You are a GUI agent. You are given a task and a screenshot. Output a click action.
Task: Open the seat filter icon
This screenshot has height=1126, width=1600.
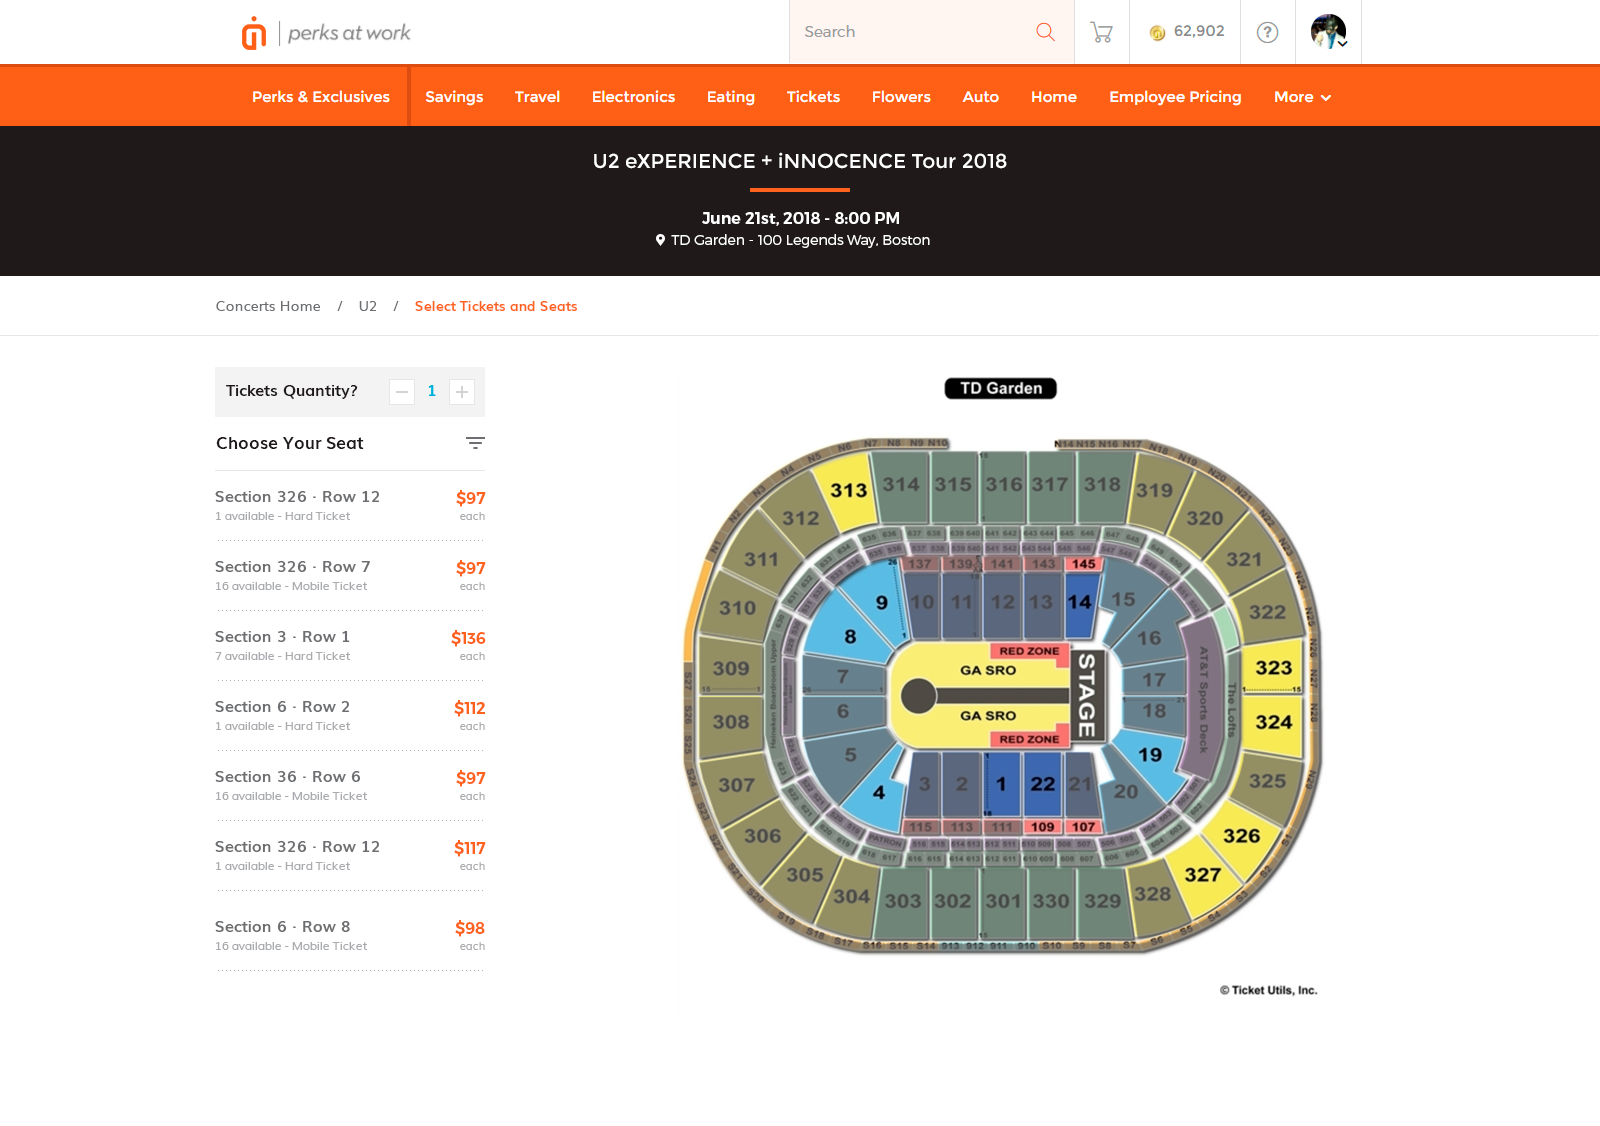[x=475, y=443]
